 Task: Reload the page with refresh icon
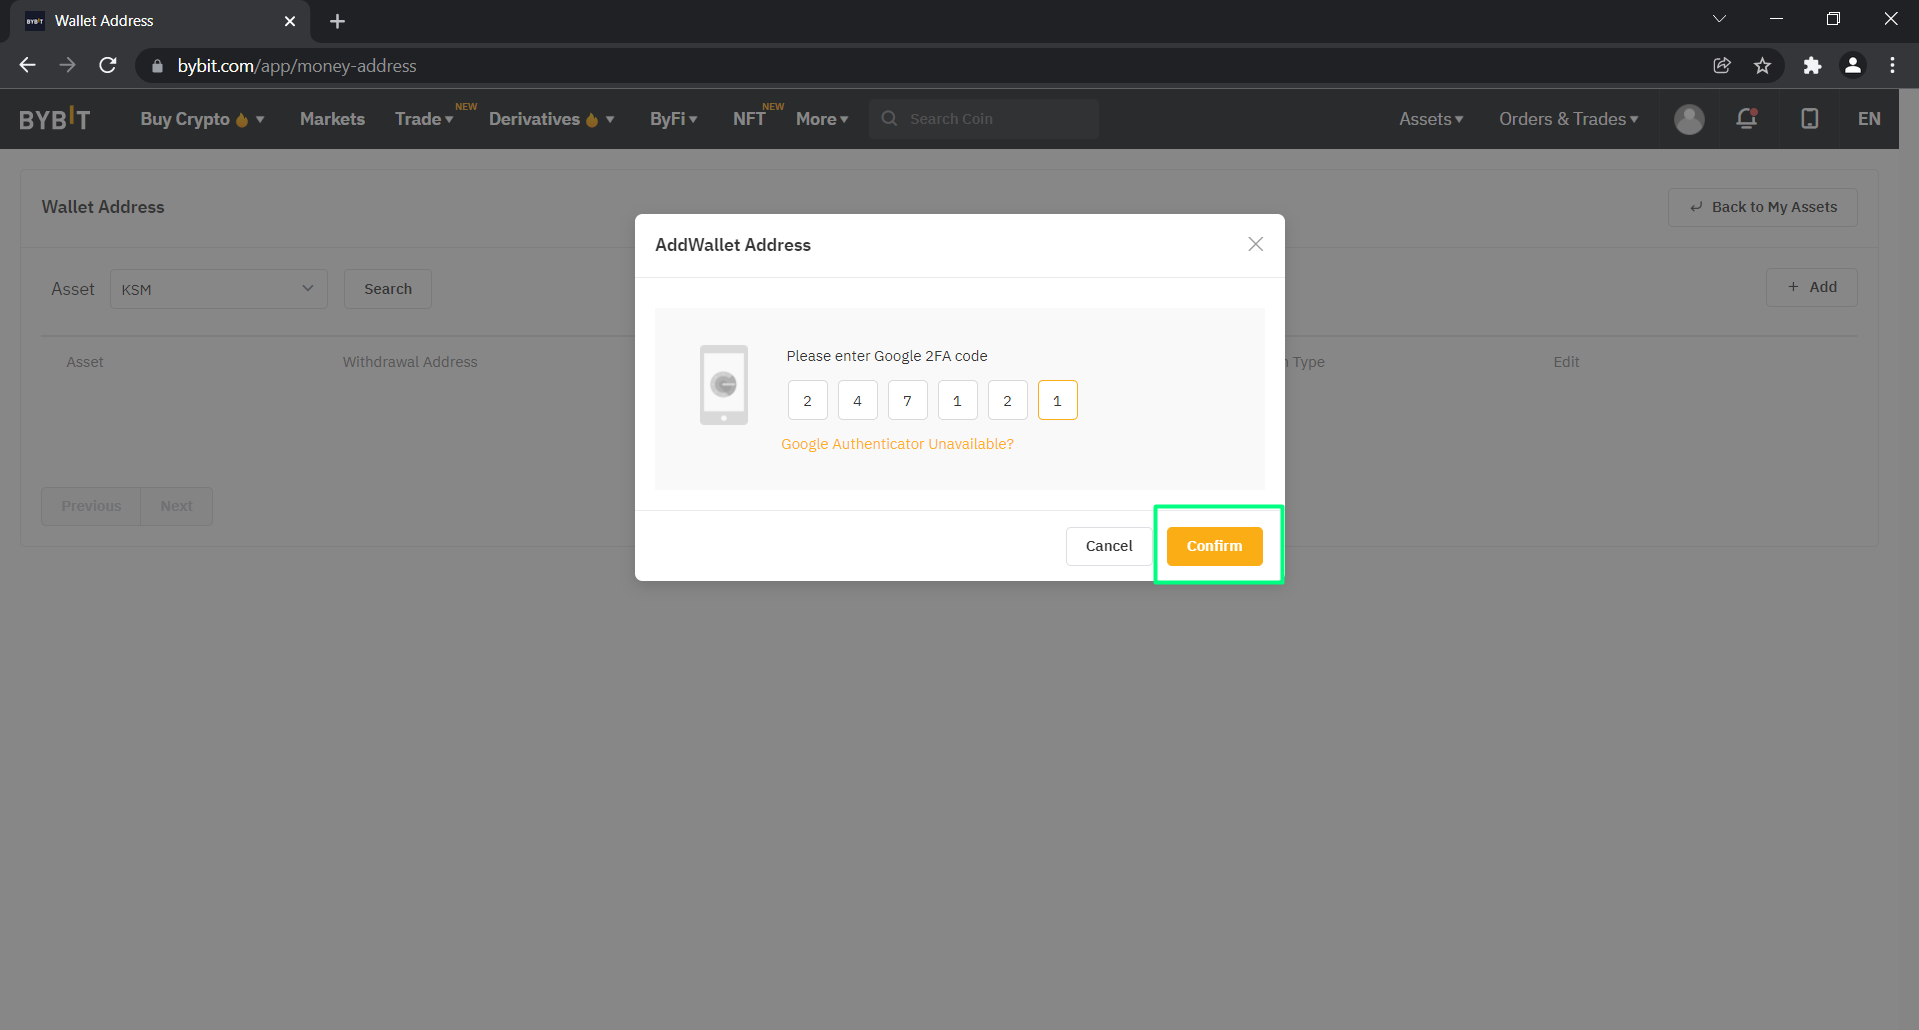108,66
